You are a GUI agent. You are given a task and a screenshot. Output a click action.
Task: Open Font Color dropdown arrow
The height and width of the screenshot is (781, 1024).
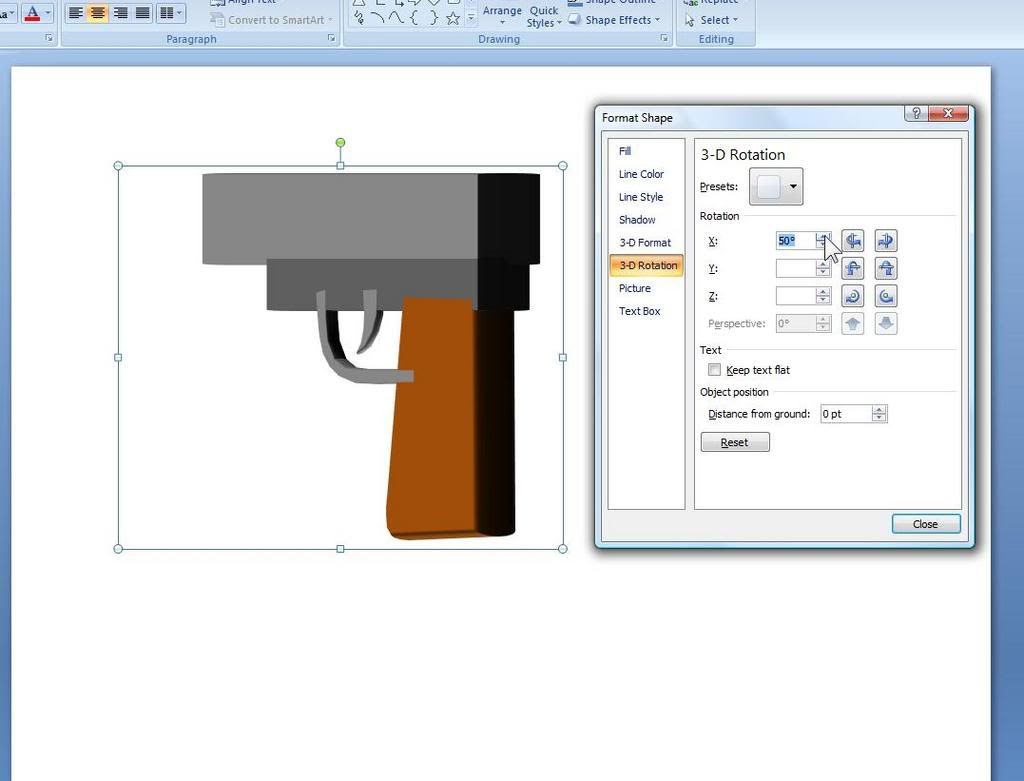pyautogui.click(x=48, y=12)
